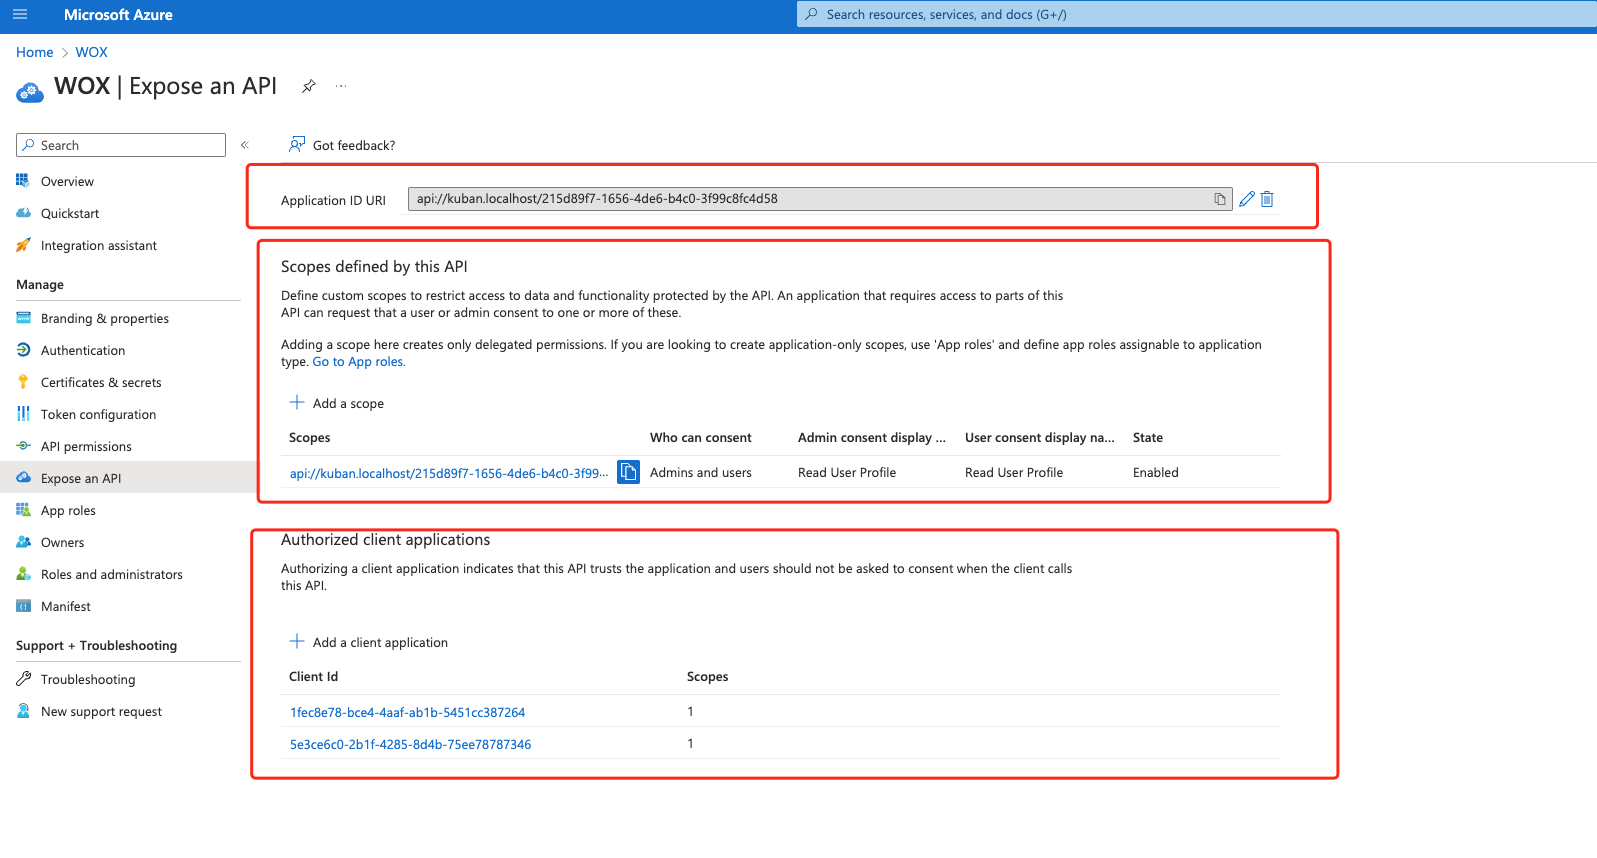This screenshot has height=858, width=1597.
Task: Go to Certificates & secrets
Action: pyautogui.click(x=101, y=383)
